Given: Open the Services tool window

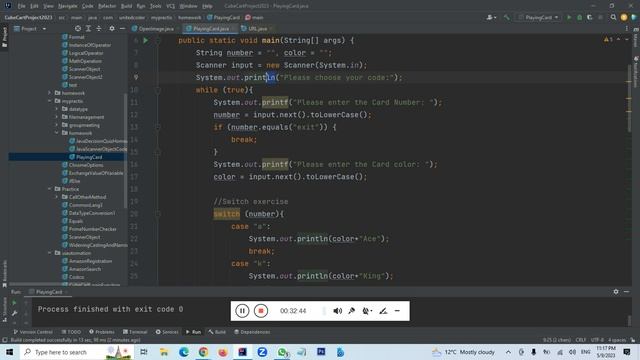Looking at the screenshot, I should tap(167, 332).
